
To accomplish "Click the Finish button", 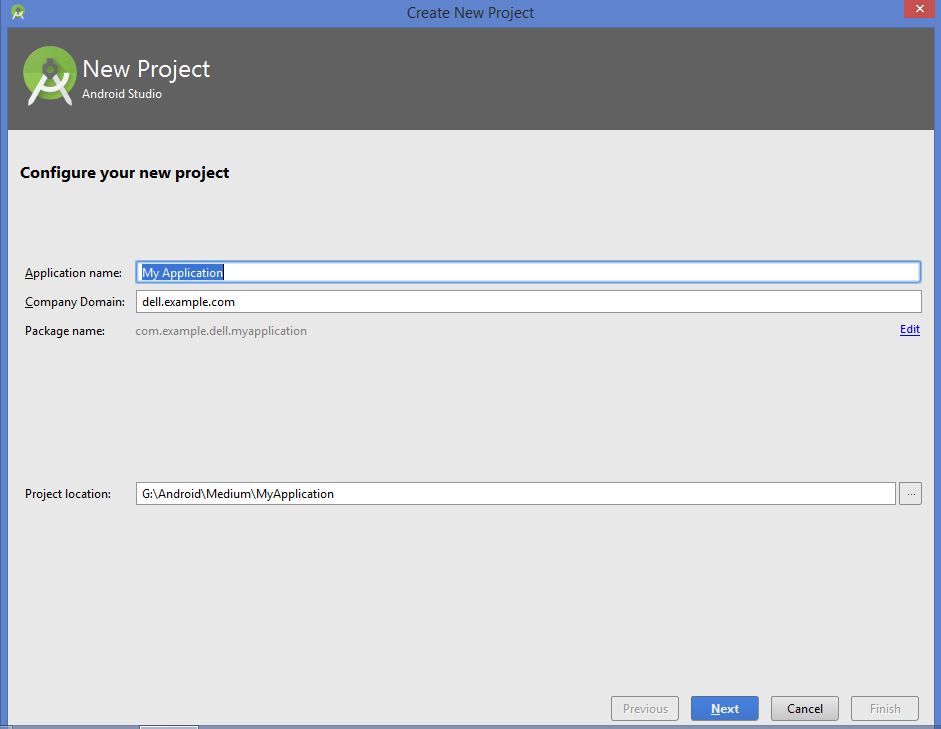I will (x=884, y=708).
